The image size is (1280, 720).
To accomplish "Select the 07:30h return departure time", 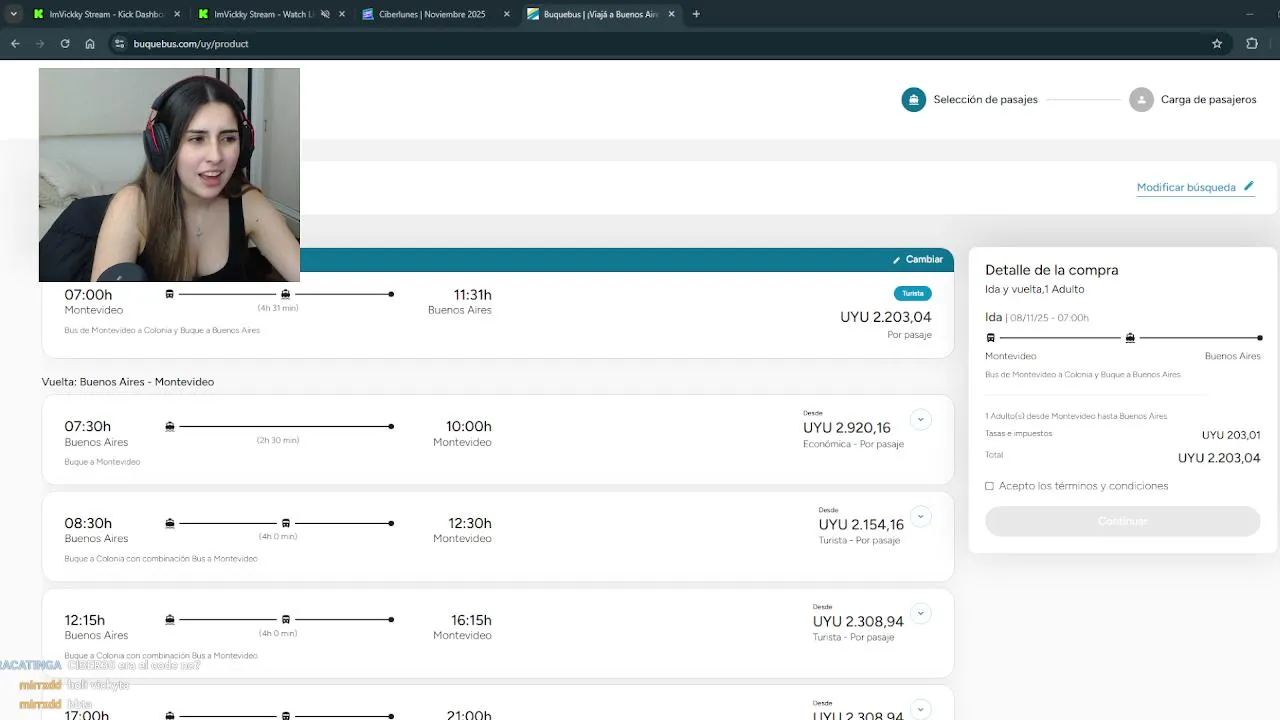I will 88,427.
